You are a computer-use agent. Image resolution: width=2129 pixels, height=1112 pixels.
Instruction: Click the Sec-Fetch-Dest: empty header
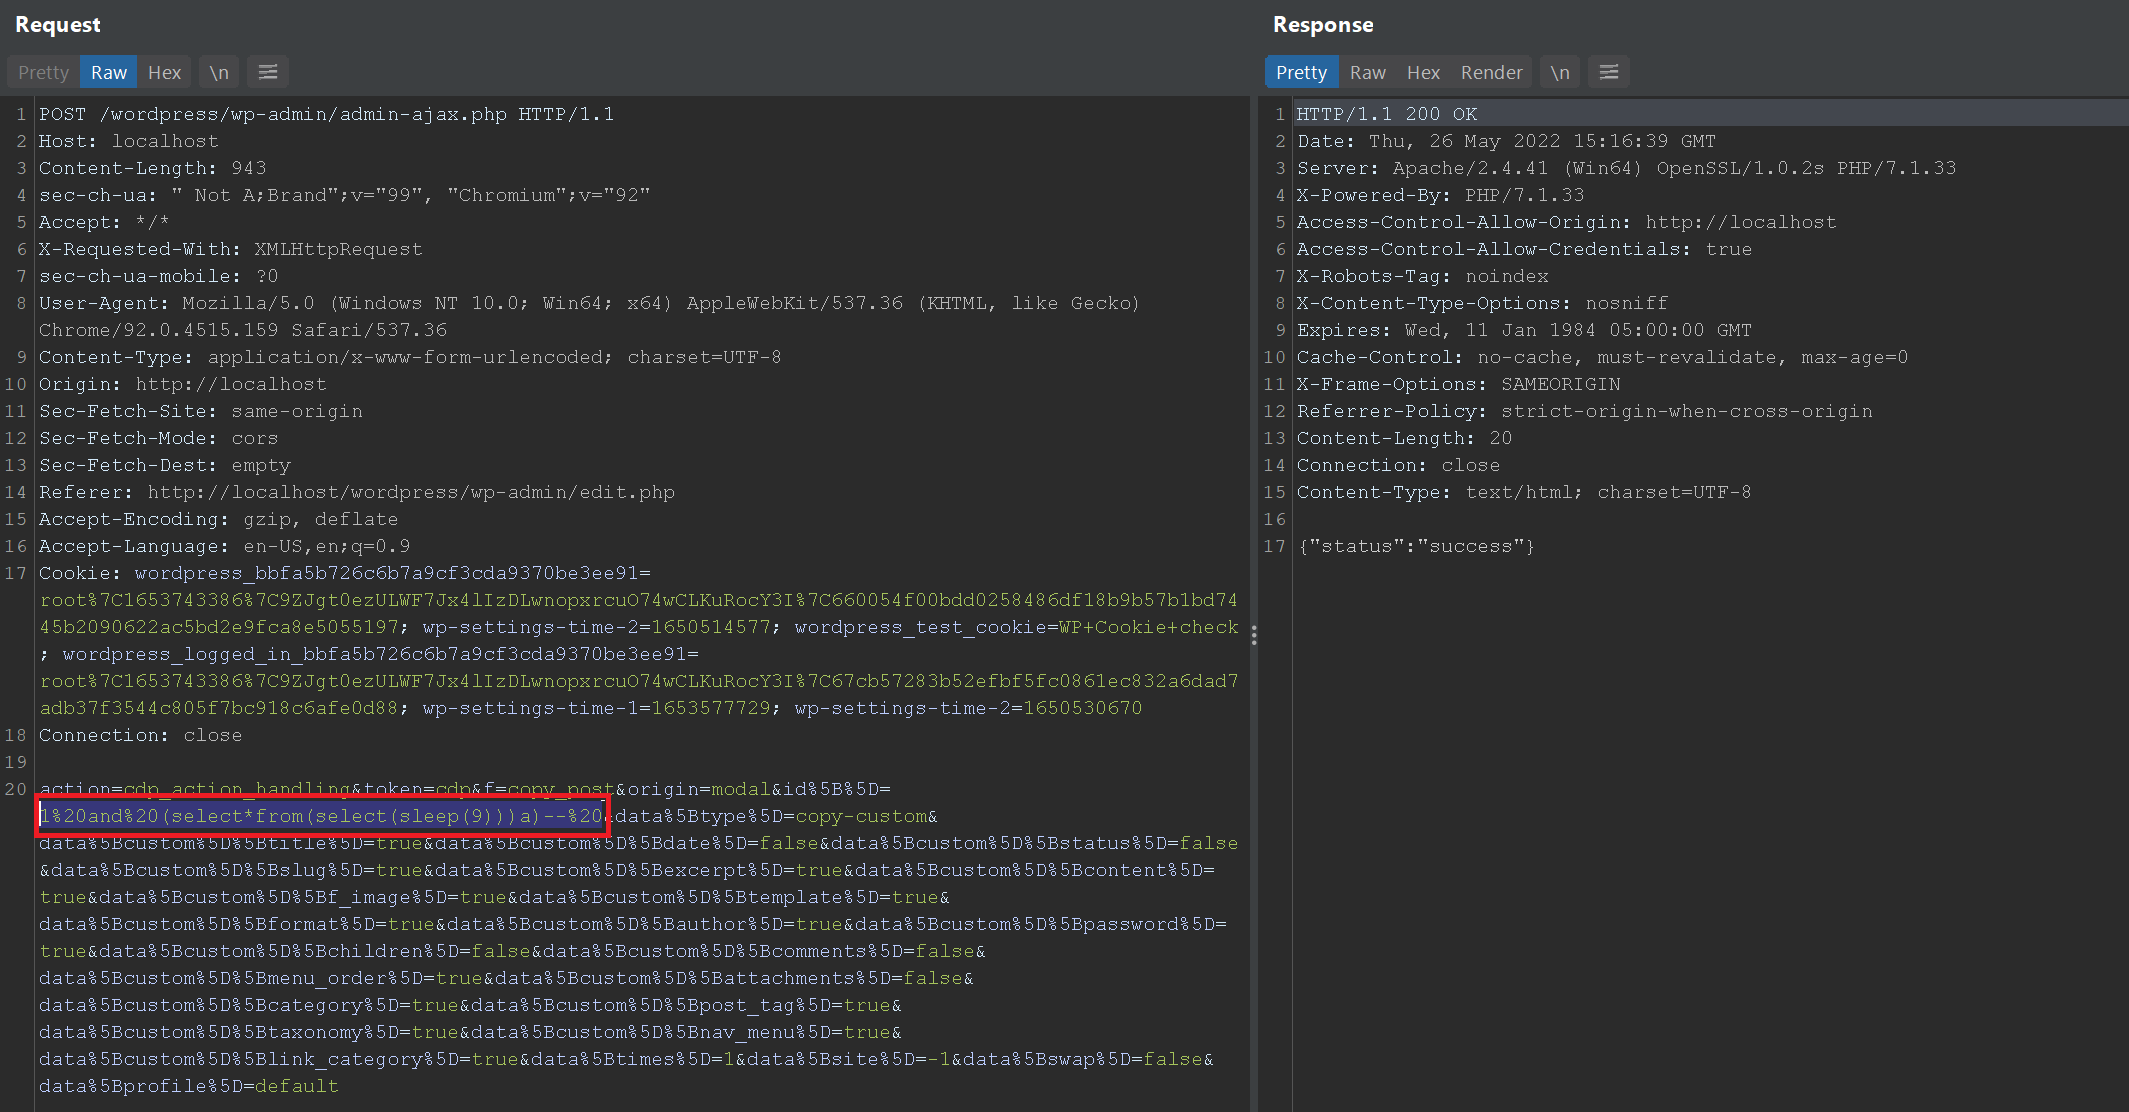(165, 465)
